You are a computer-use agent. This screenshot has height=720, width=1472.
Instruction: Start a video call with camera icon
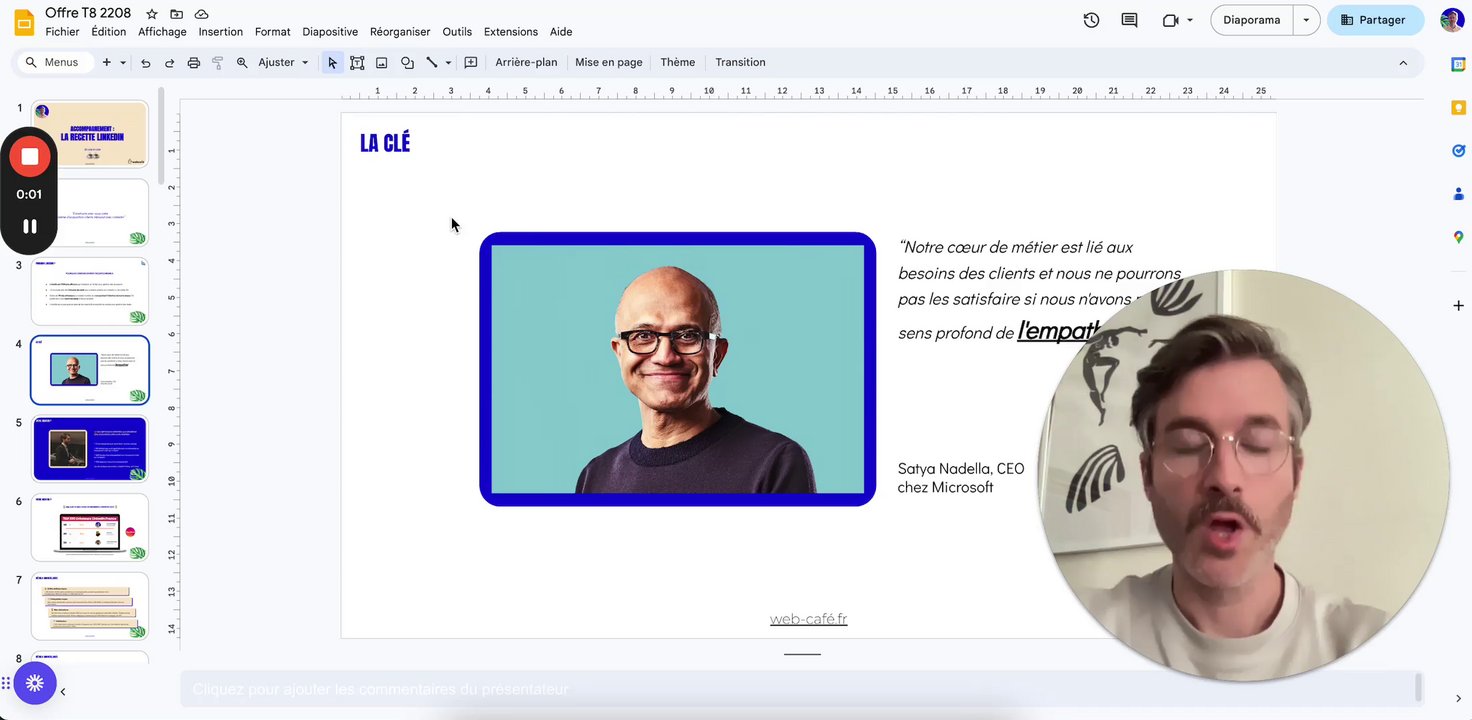pyautogui.click(x=1171, y=20)
